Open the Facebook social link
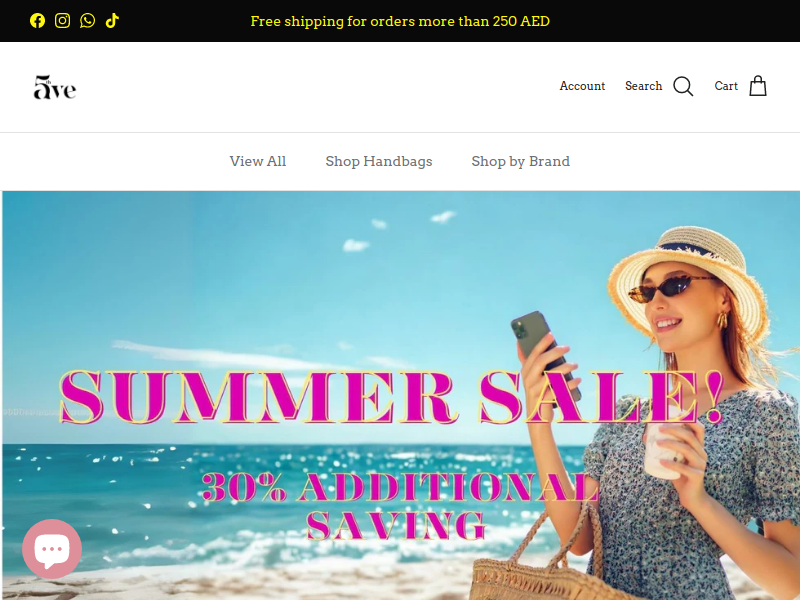Screen dimensions: 800x600 point(37,21)
